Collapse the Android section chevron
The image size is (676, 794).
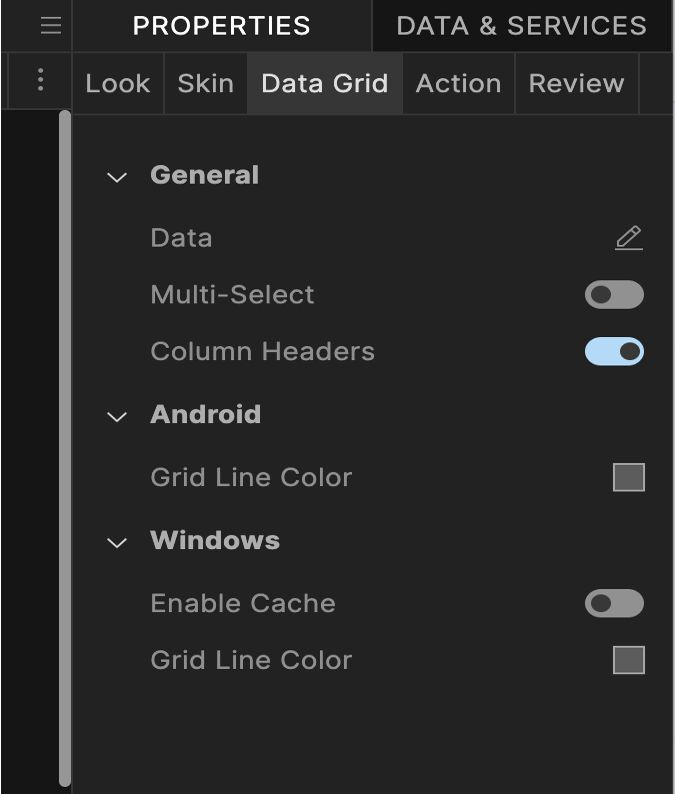pyautogui.click(x=117, y=416)
